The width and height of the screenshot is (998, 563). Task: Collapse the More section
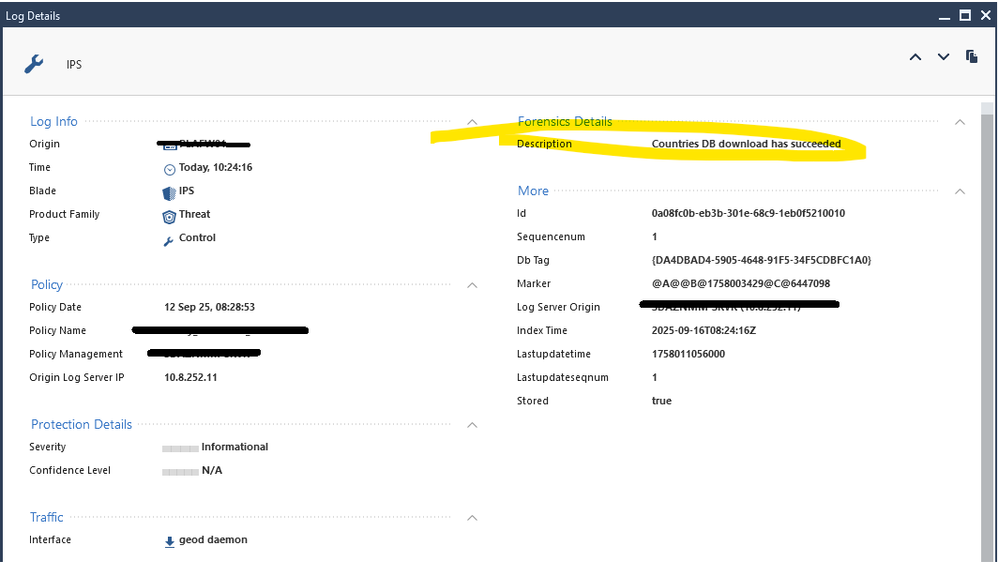click(x=960, y=191)
